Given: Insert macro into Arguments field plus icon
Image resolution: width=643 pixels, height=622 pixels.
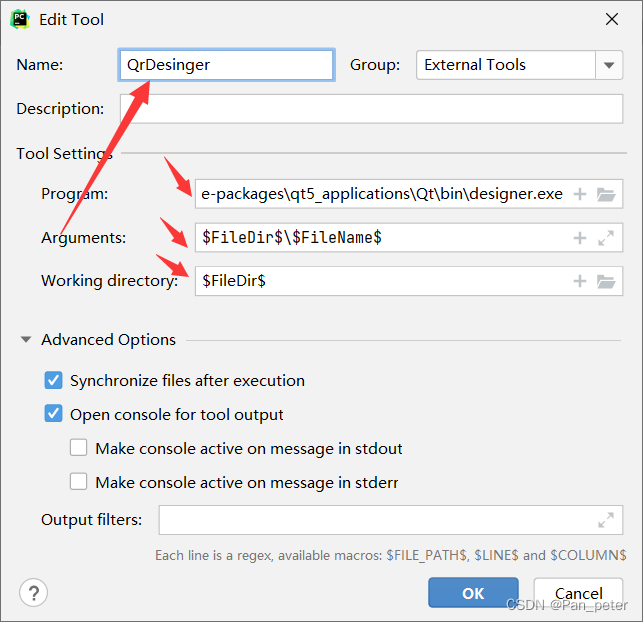Looking at the screenshot, I should [579, 238].
